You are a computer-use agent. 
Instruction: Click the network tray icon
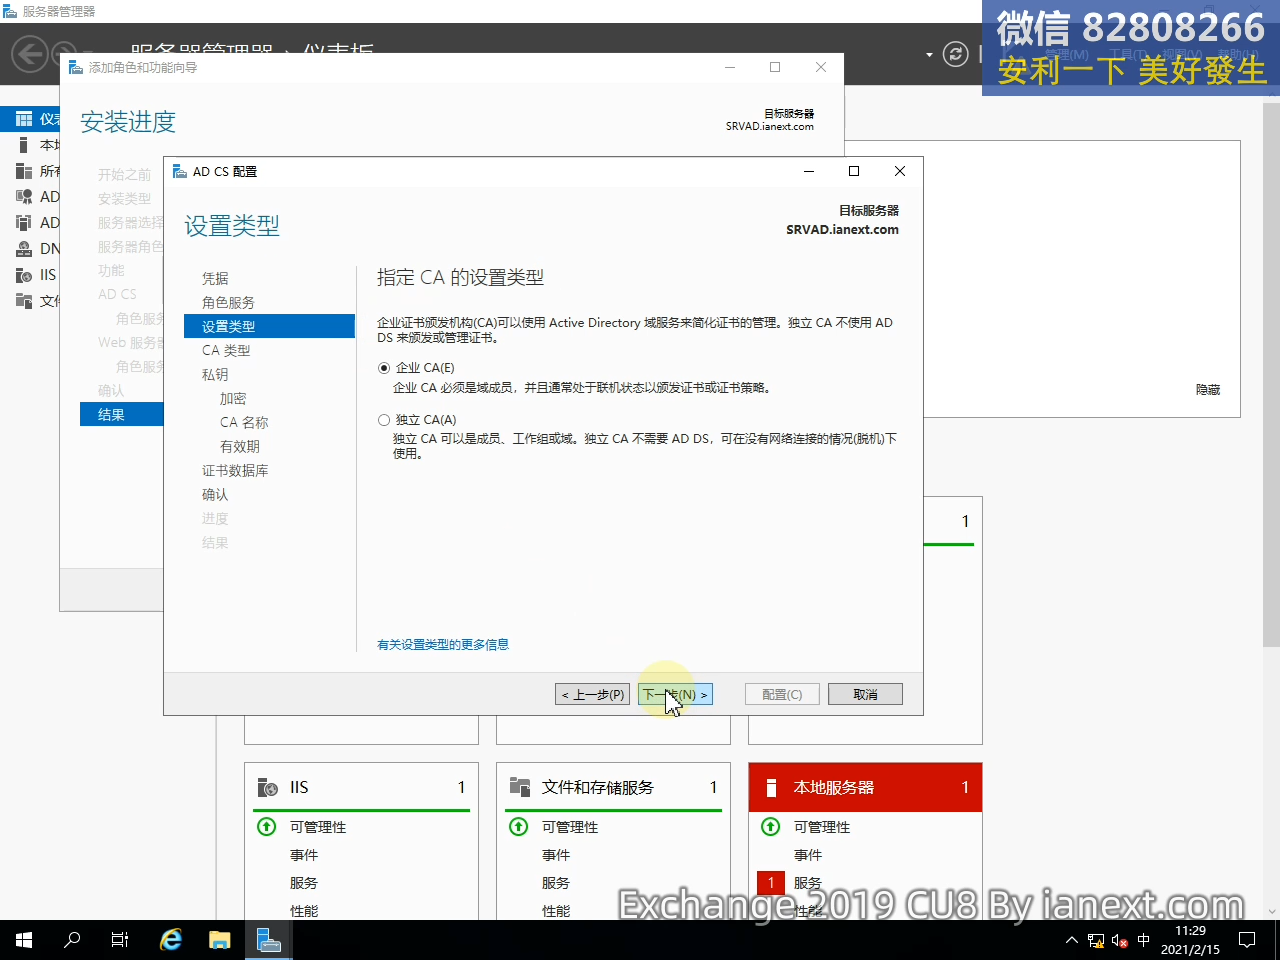(1096, 940)
